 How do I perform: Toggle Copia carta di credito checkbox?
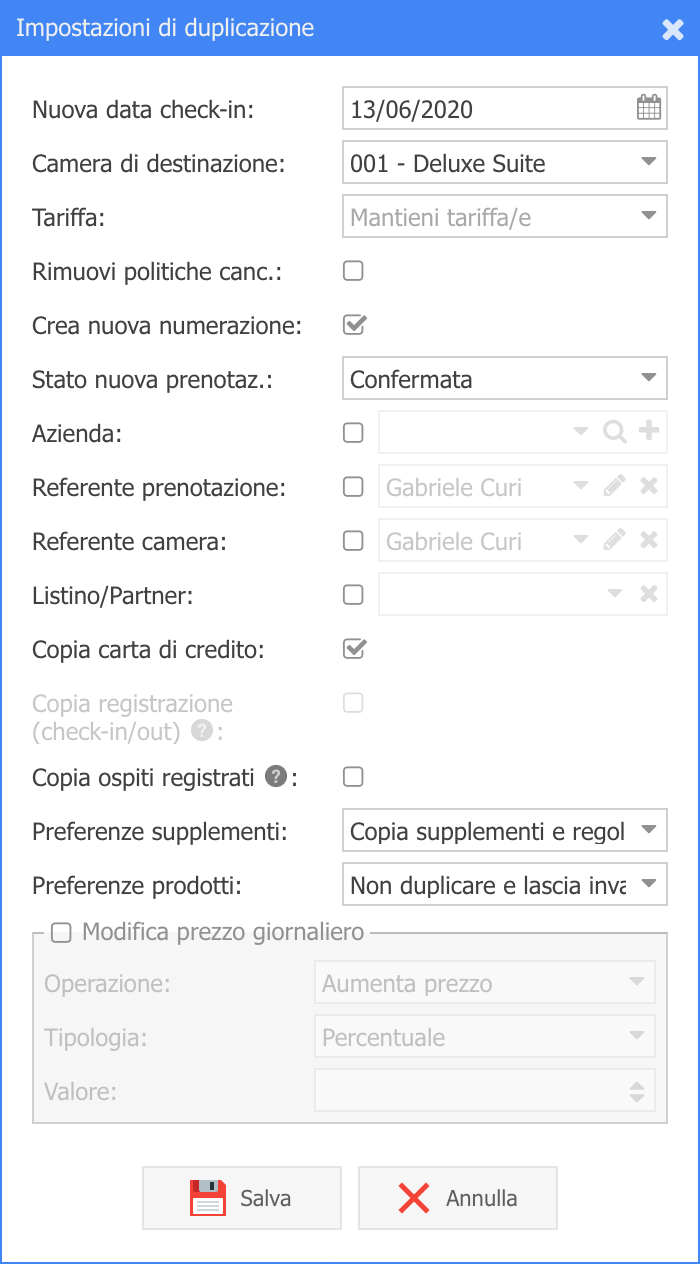[x=354, y=648]
